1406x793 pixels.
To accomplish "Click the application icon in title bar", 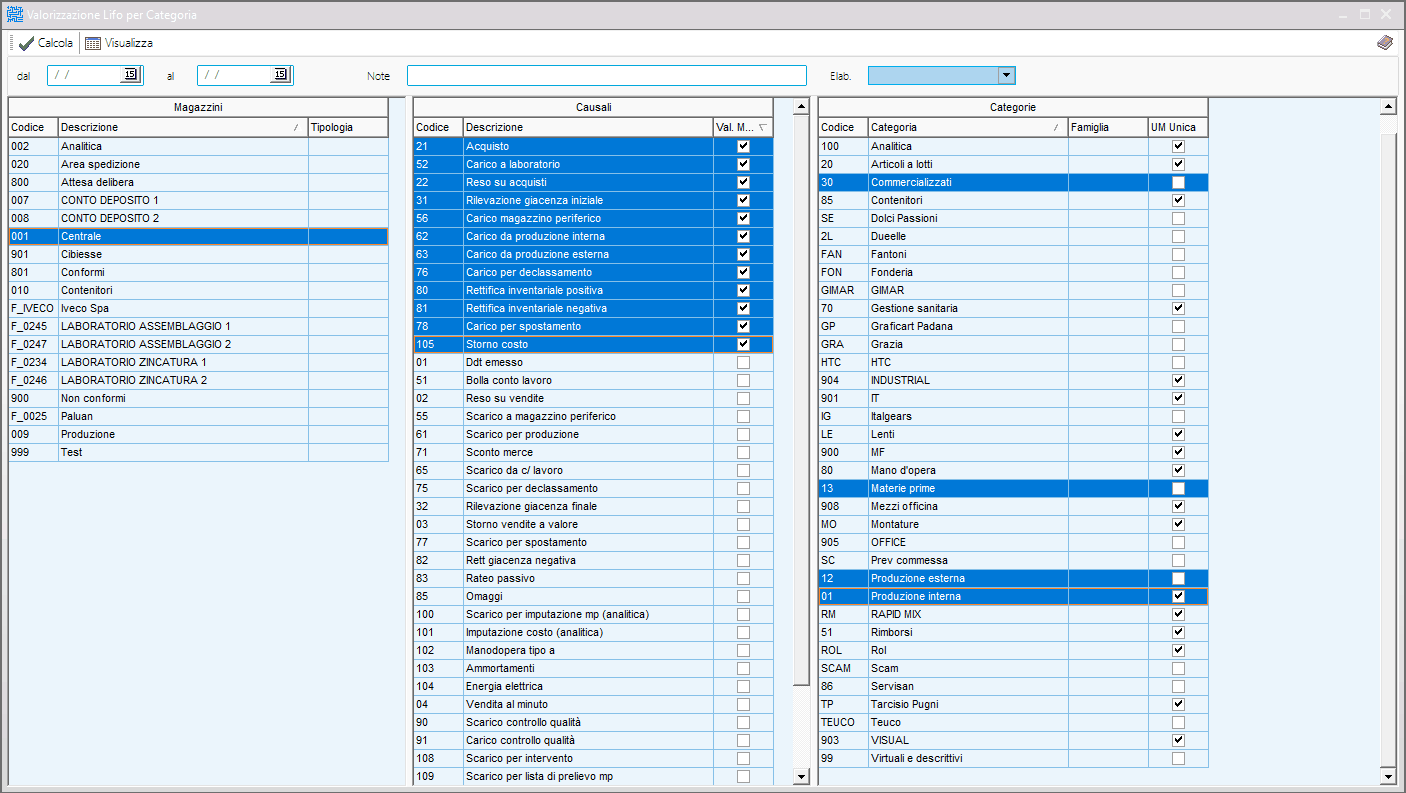I will click(x=15, y=15).
